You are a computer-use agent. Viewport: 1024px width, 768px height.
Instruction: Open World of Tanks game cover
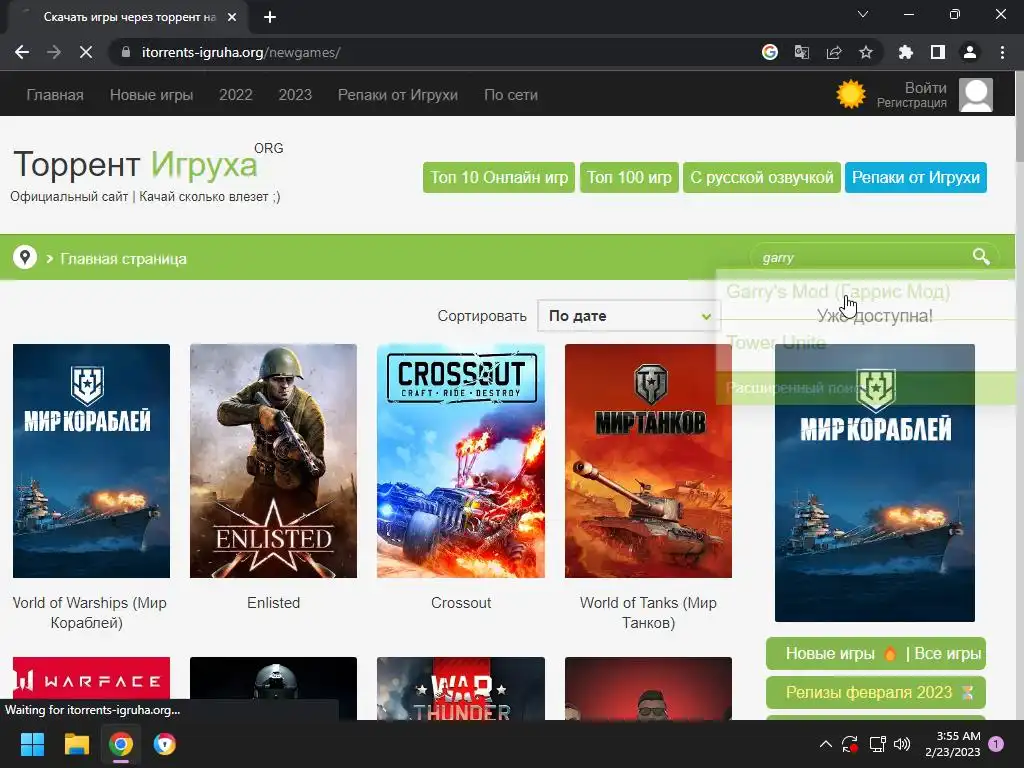coord(648,460)
